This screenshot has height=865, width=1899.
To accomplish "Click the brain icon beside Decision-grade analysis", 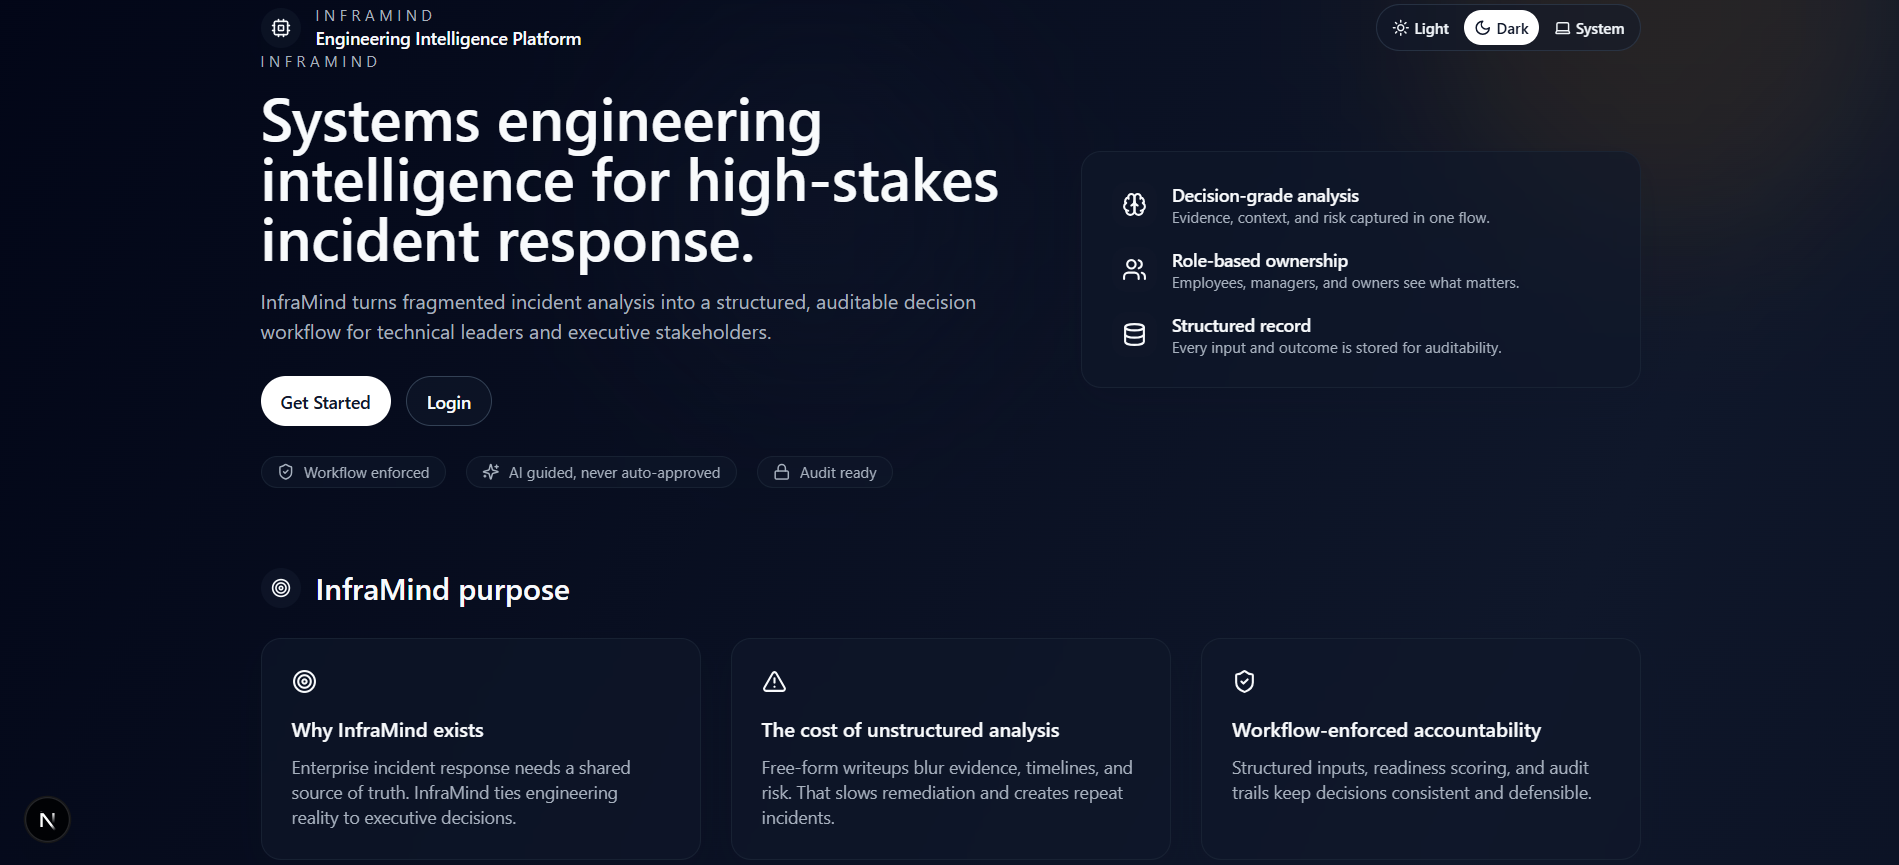I will click(x=1134, y=205).
